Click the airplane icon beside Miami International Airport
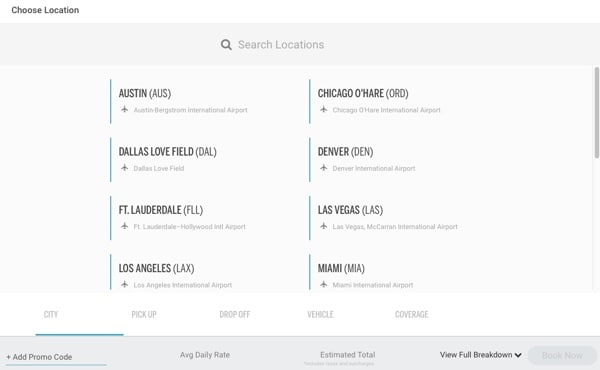600x370 pixels. click(x=324, y=284)
